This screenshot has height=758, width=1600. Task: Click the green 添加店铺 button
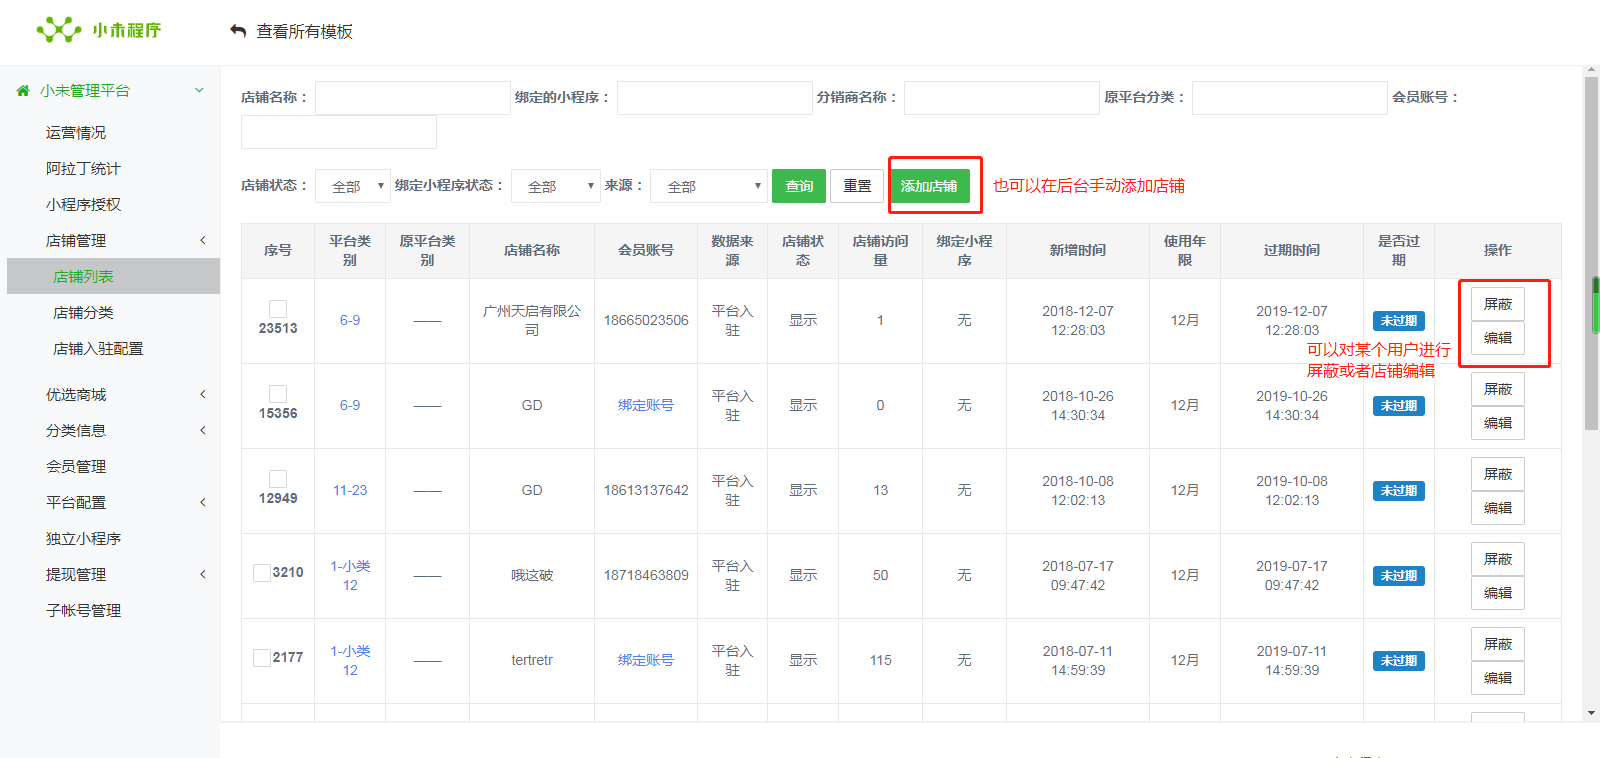pyautogui.click(x=929, y=186)
